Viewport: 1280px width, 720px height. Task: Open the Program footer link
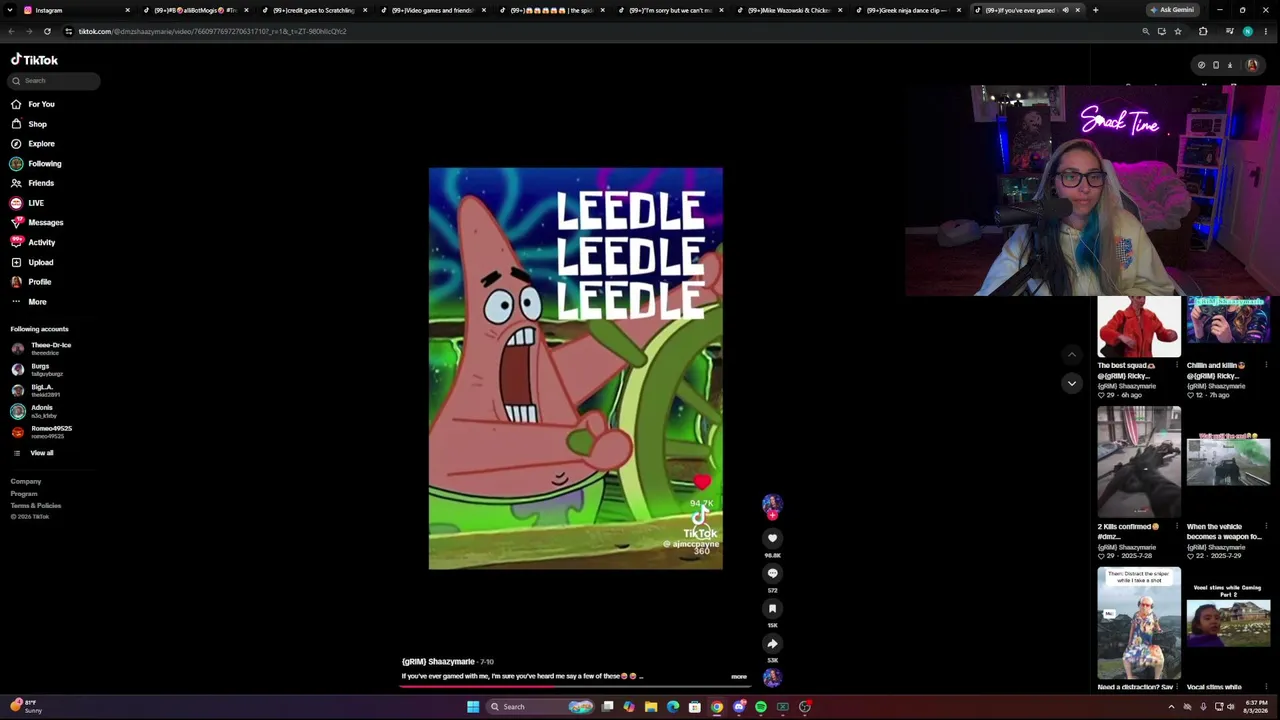tap(24, 494)
